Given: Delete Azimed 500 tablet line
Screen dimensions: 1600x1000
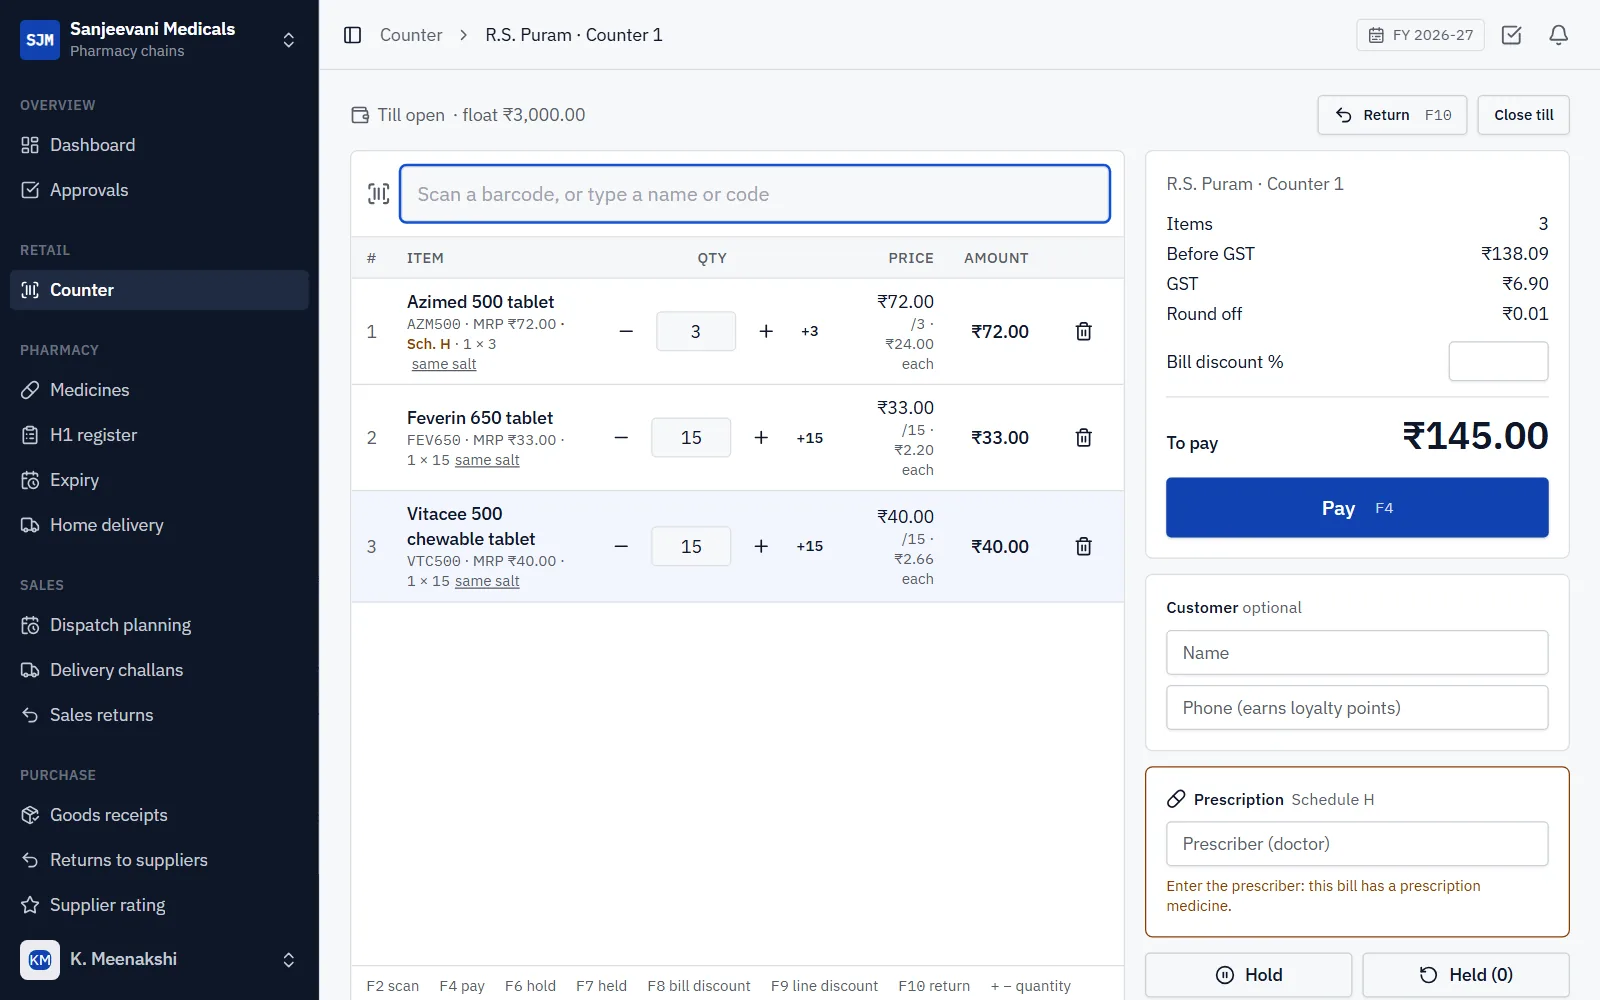Looking at the screenshot, I should point(1083,331).
